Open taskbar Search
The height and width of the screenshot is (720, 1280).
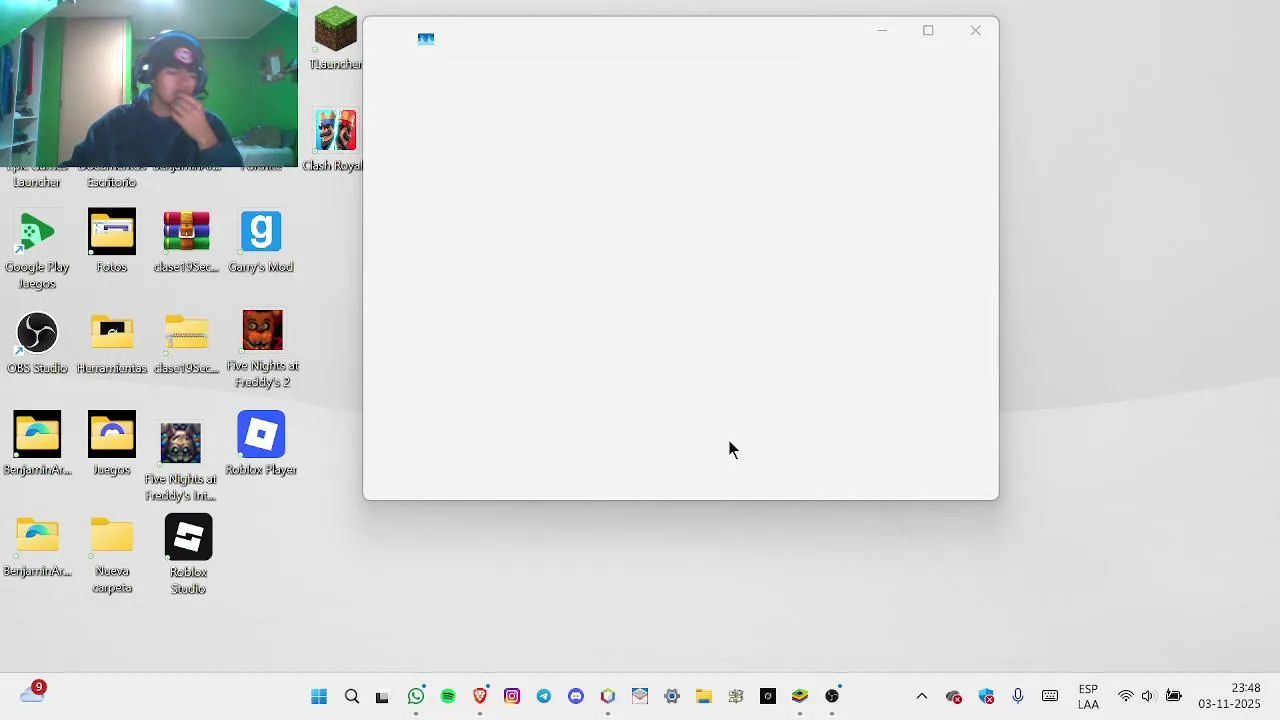(352, 697)
